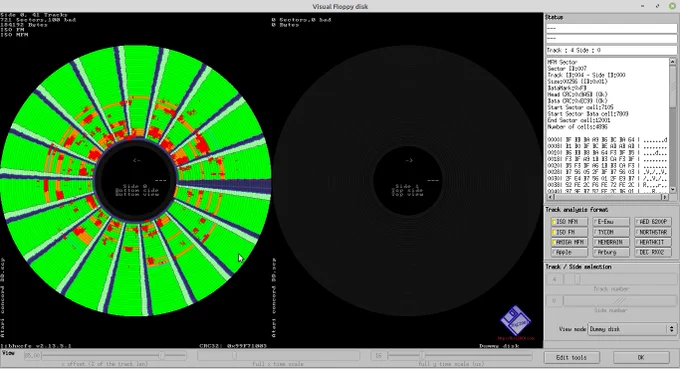Click the 'Track : 4 Side : 0' field
This screenshot has height=369, width=680.
tap(611, 50)
